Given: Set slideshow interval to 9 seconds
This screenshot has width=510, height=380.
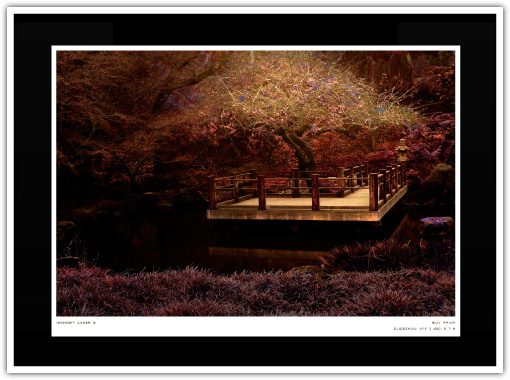Looking at the screenshot, I should click(454, 329).
